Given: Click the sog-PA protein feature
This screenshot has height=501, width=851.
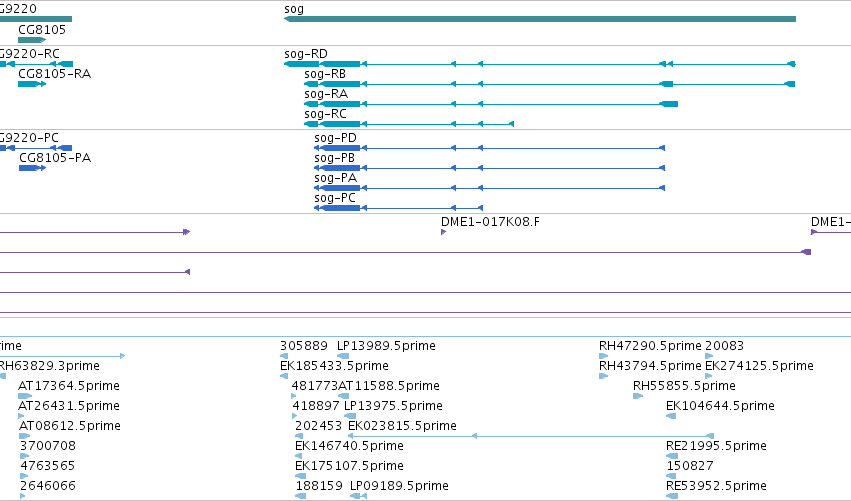Looking at the screenshot, I should (x=490, y=188).
